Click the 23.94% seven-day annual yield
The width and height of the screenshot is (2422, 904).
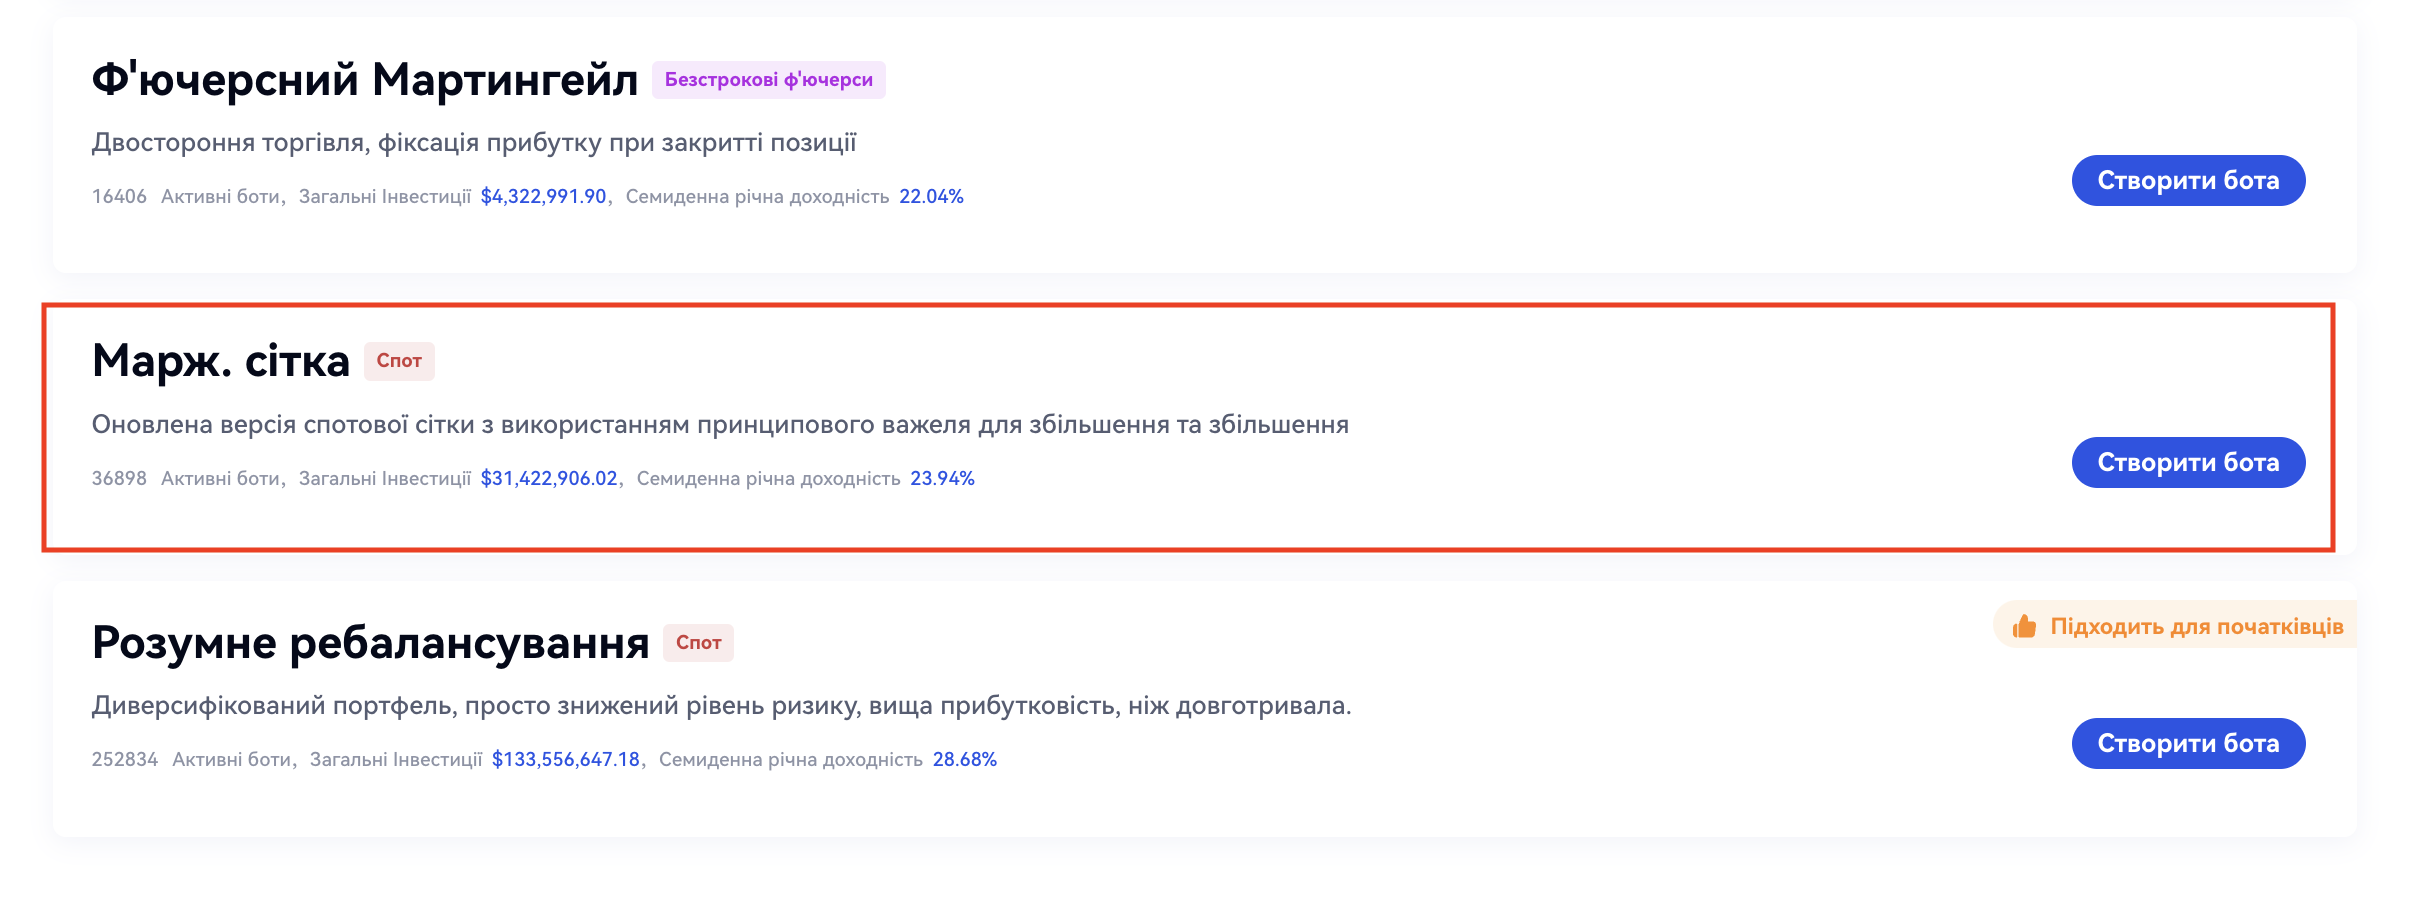click(942, 479)
